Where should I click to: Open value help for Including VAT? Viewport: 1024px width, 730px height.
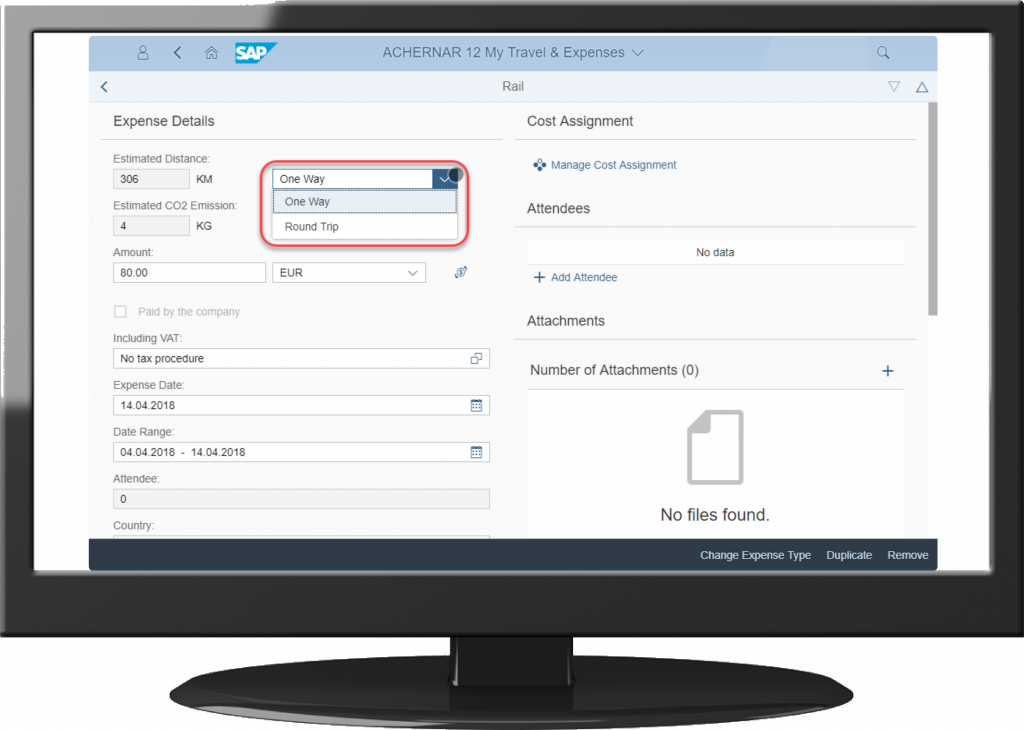click(476, 358)
